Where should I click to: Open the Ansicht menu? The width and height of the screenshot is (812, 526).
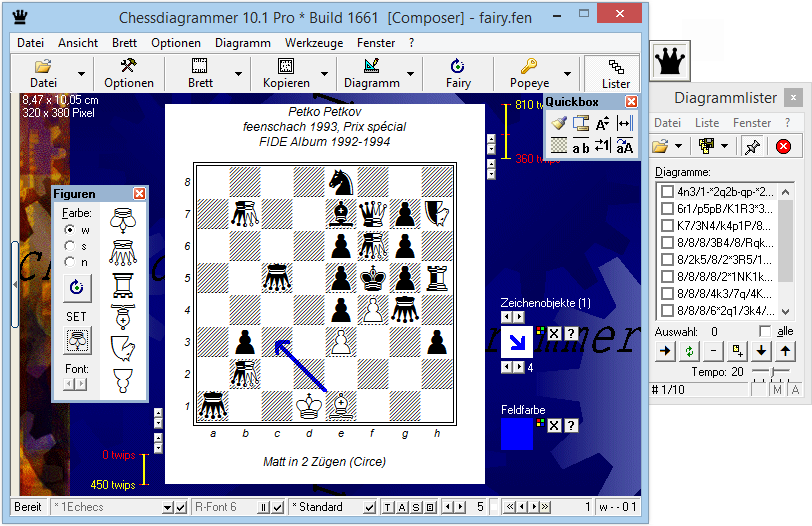[x=78, y=43]
